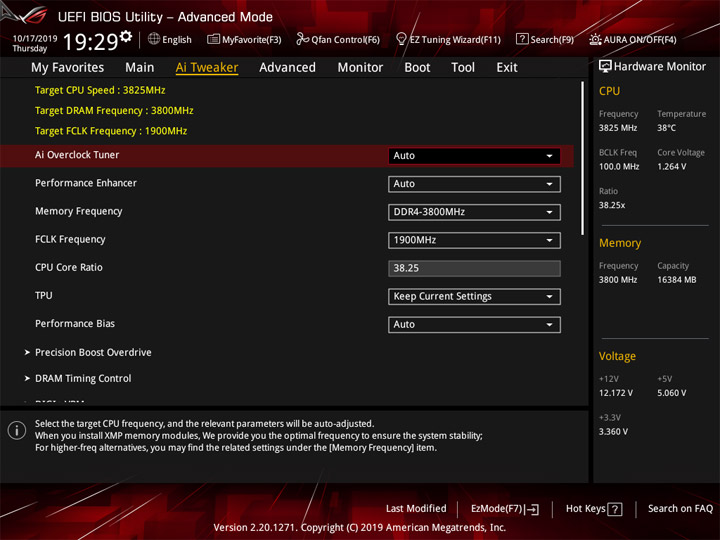
Task: Click the info icon in the help panel
Action: 17,430
